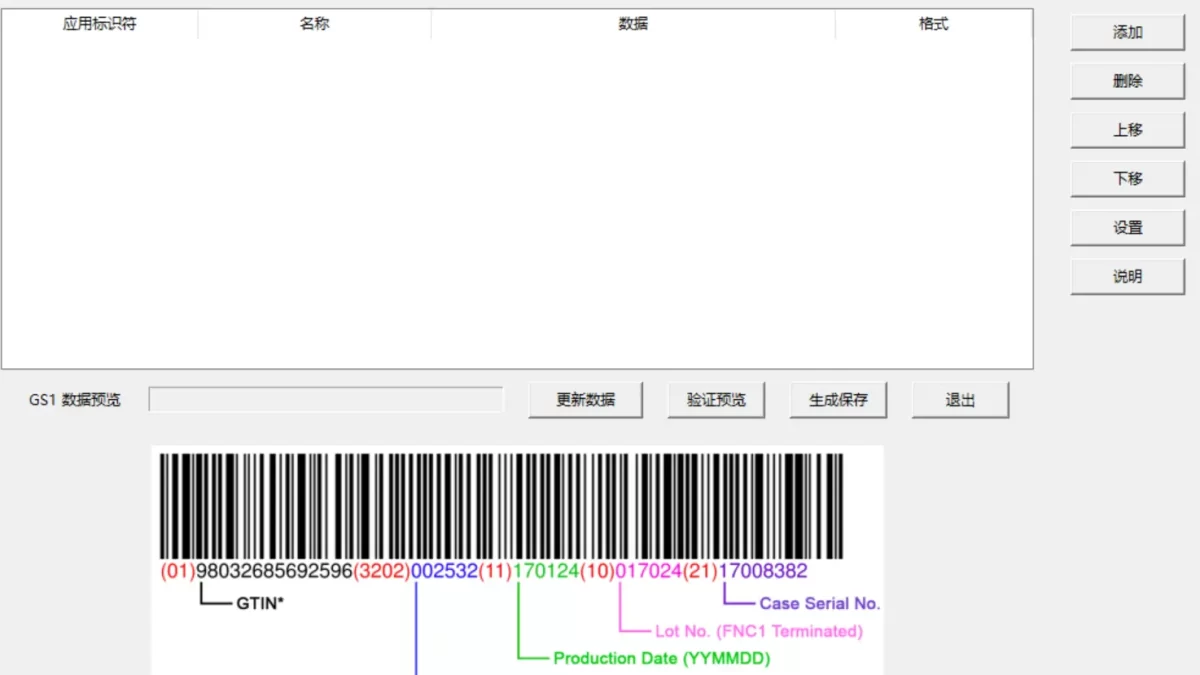This screenshot has height=675, width=1200.
Task: Move entry up with 上移
Action: click(x=1127, y=130)
